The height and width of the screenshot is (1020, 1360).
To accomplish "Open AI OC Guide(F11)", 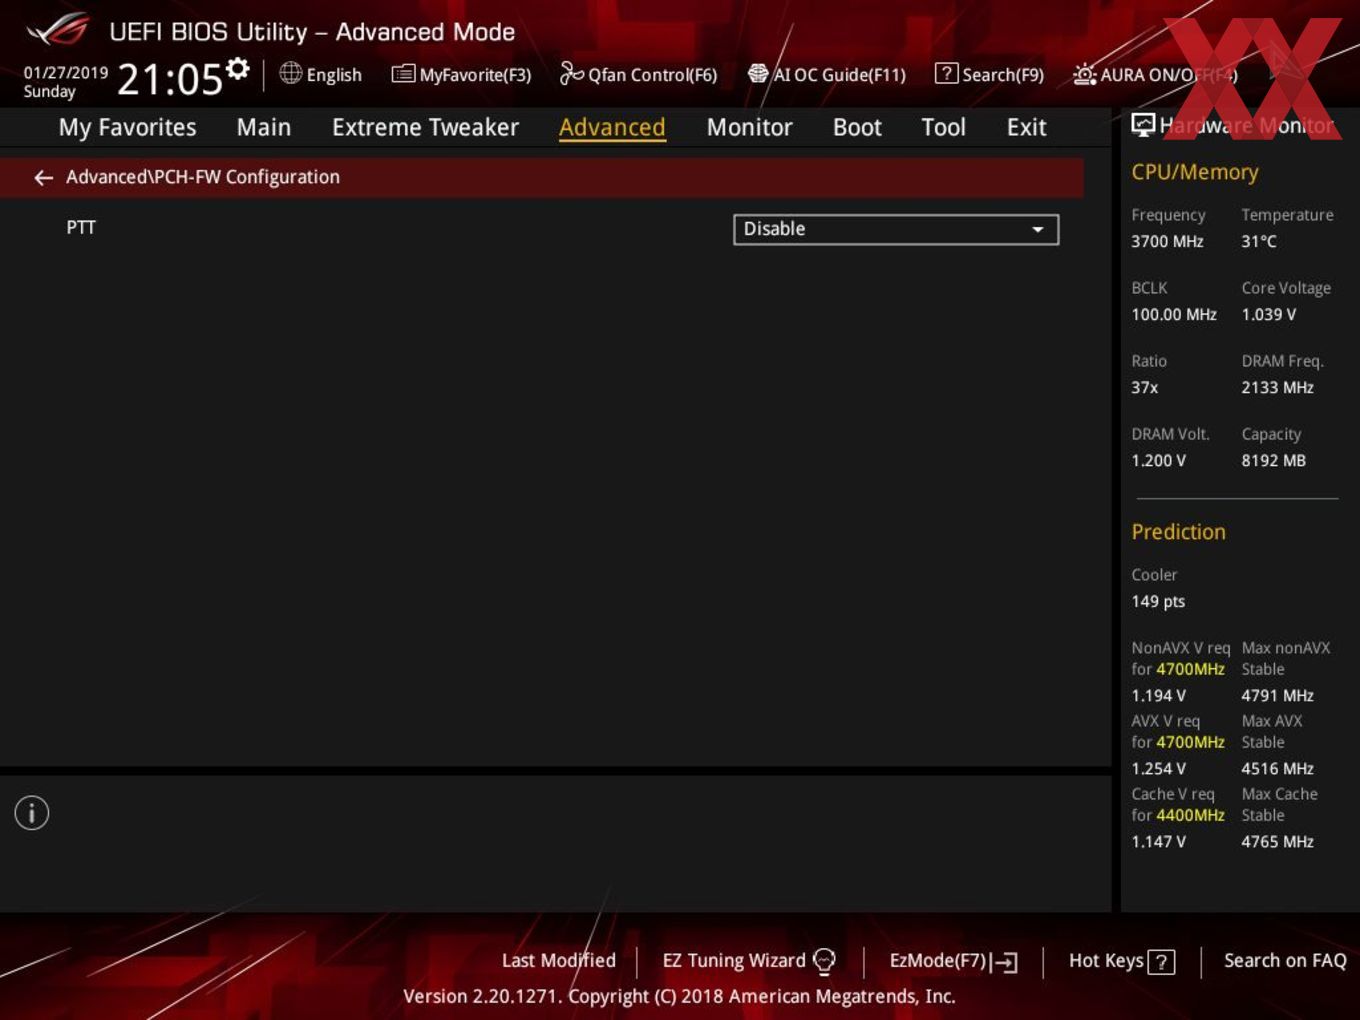I will [827, 74].
